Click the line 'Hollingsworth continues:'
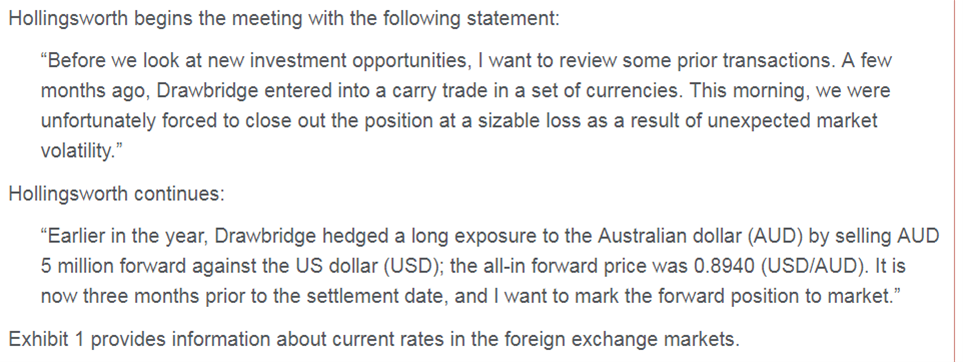This screenshot has width=963, height=362. pos(117,194)
